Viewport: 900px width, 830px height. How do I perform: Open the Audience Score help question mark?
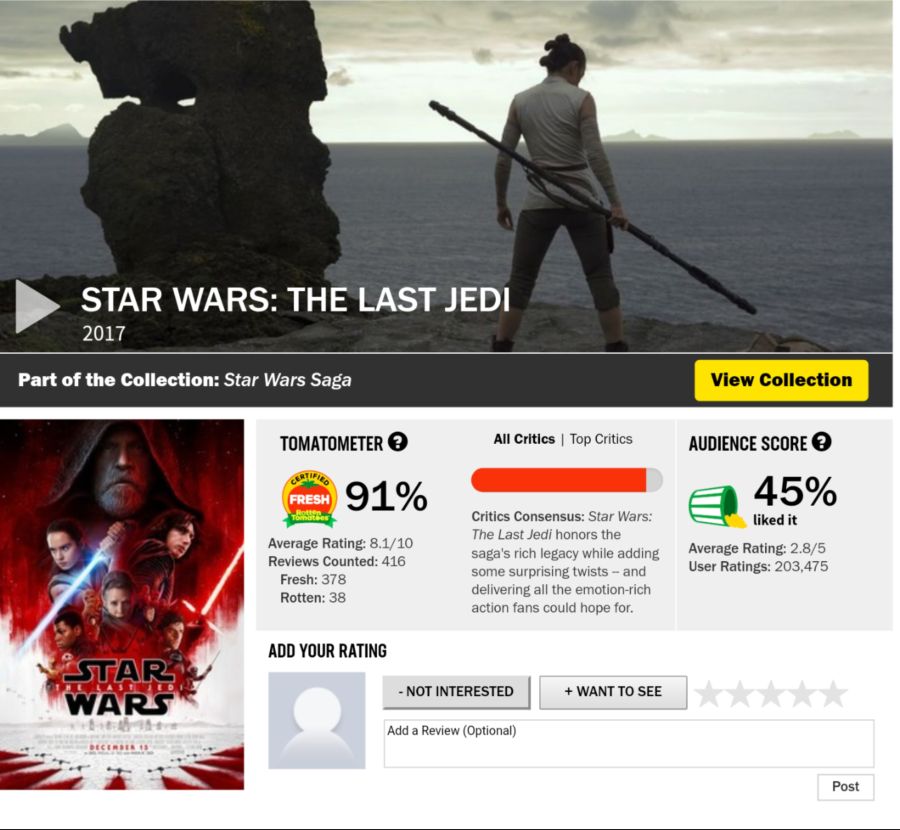click(822, 441)
